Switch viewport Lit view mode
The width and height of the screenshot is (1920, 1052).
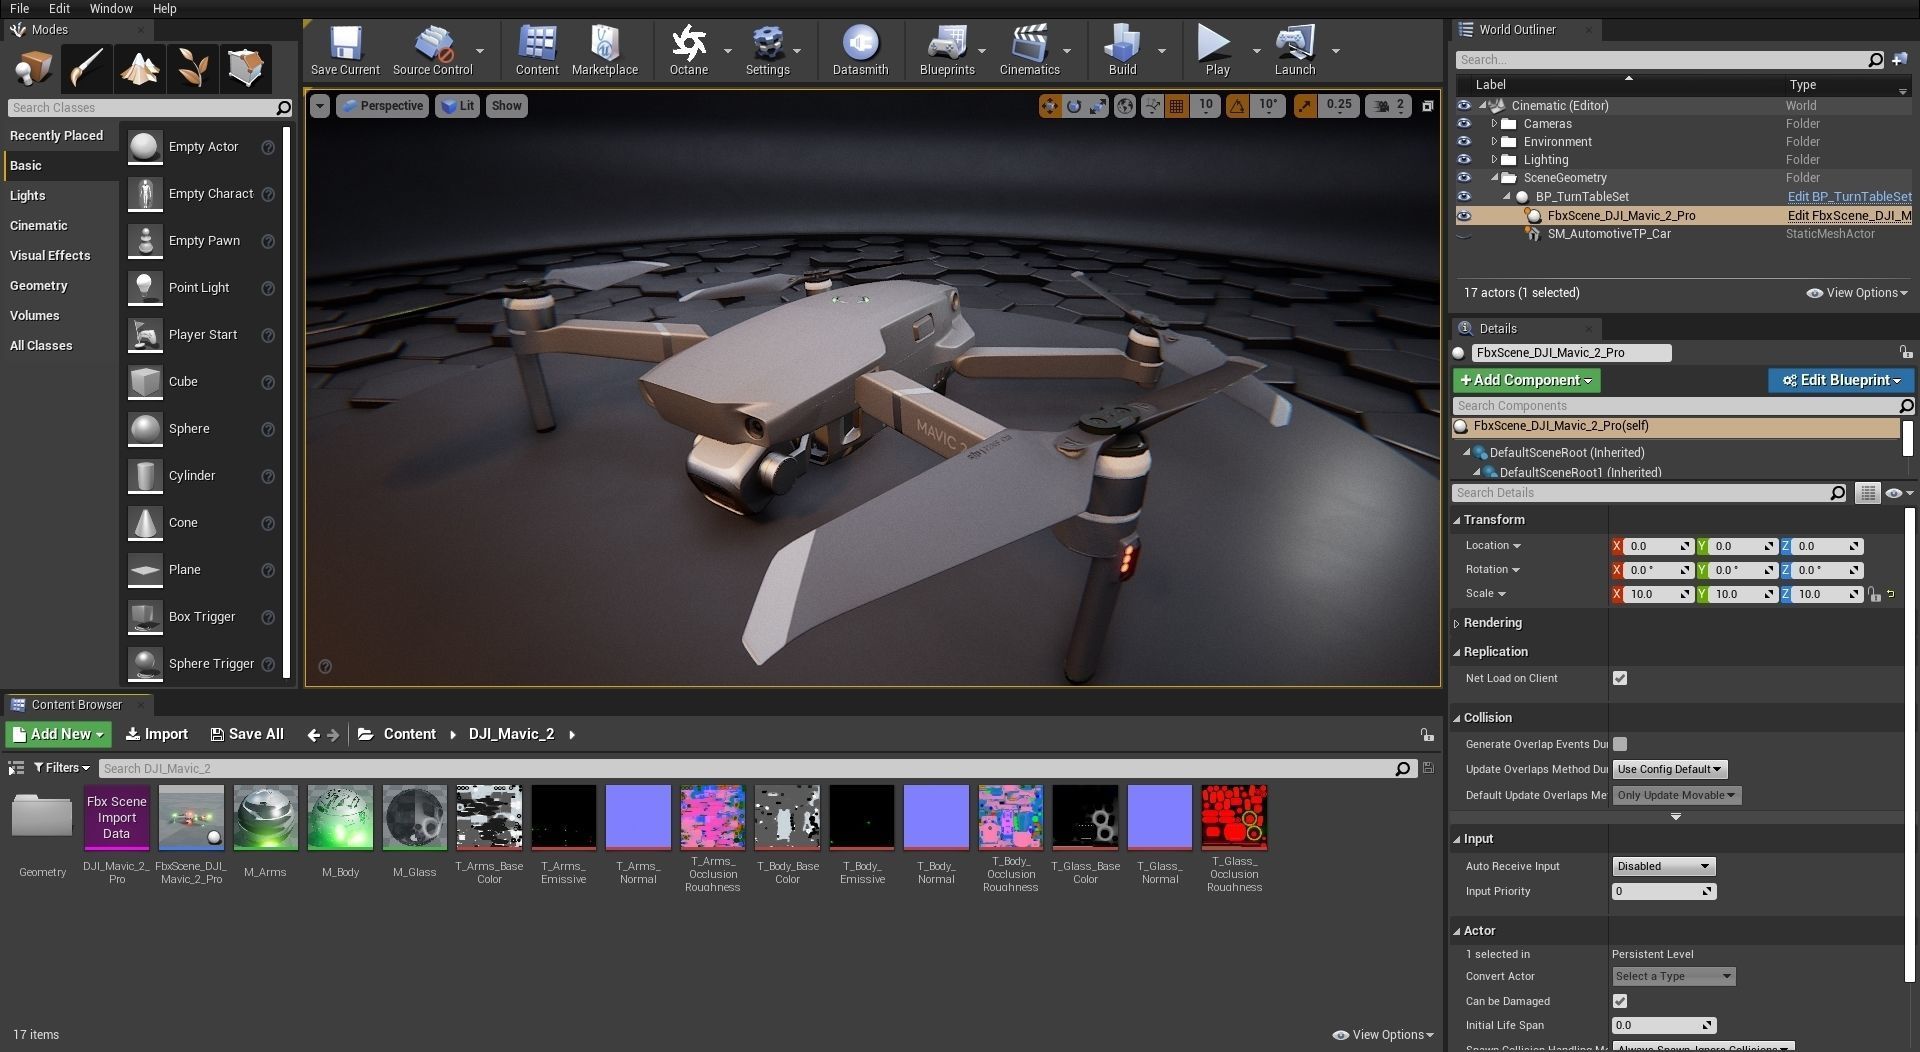point(457,106)
